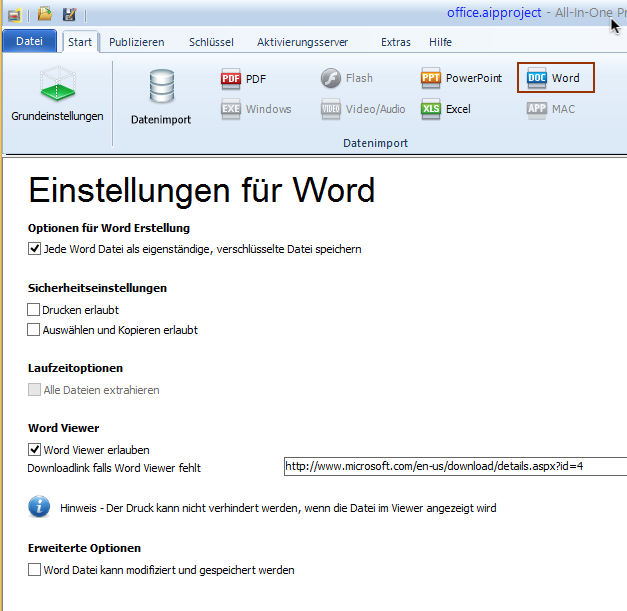Click the save project disk icon
The width and height of the screenshot is (627, 611).
tap(69, 14)
